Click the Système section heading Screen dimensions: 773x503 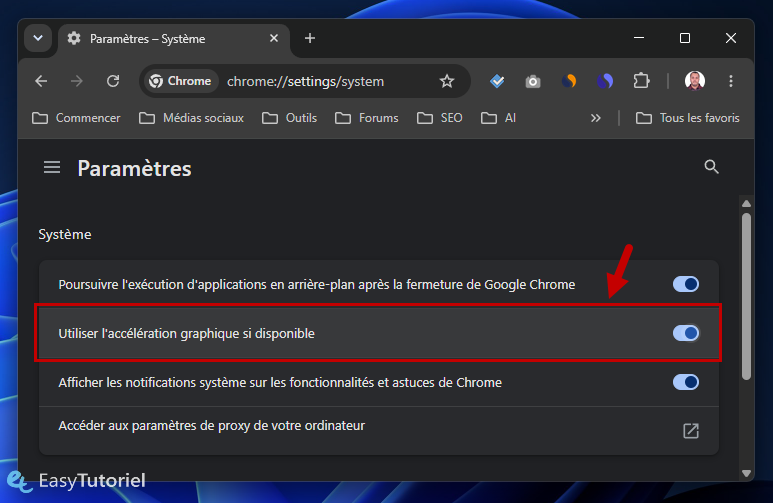[65, 234]
